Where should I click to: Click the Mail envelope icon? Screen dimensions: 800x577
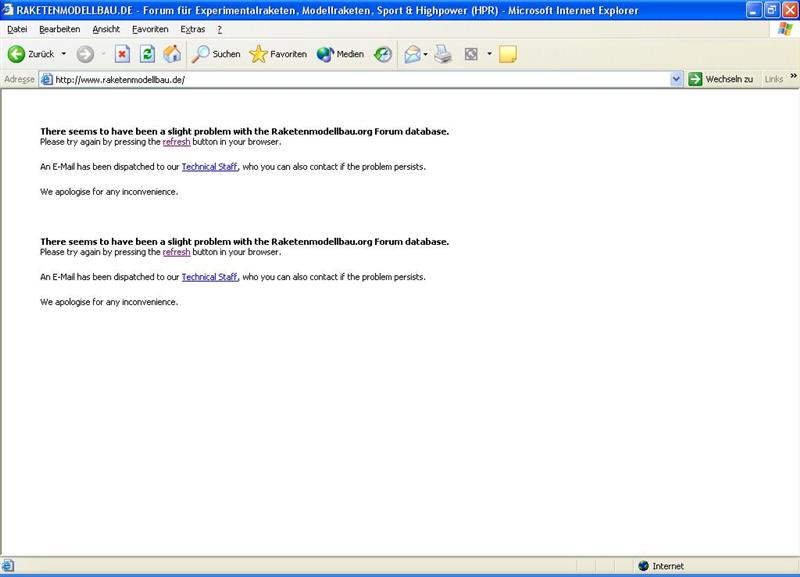(x=411, y=54)
